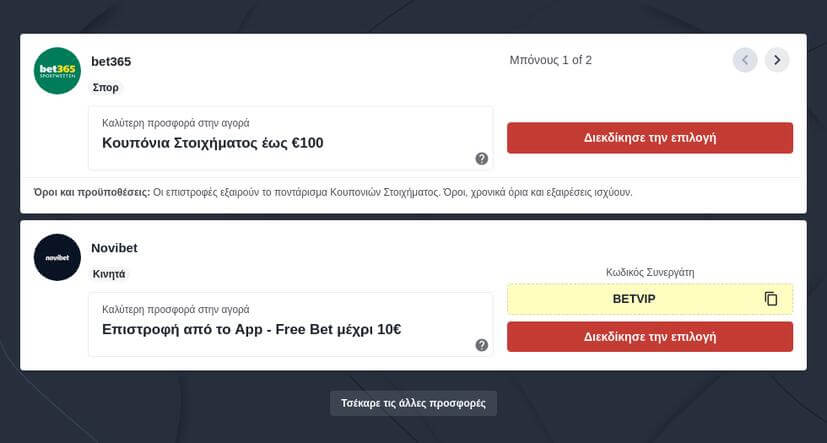Show the next bonus with right arrow

(x=777, y=60)
